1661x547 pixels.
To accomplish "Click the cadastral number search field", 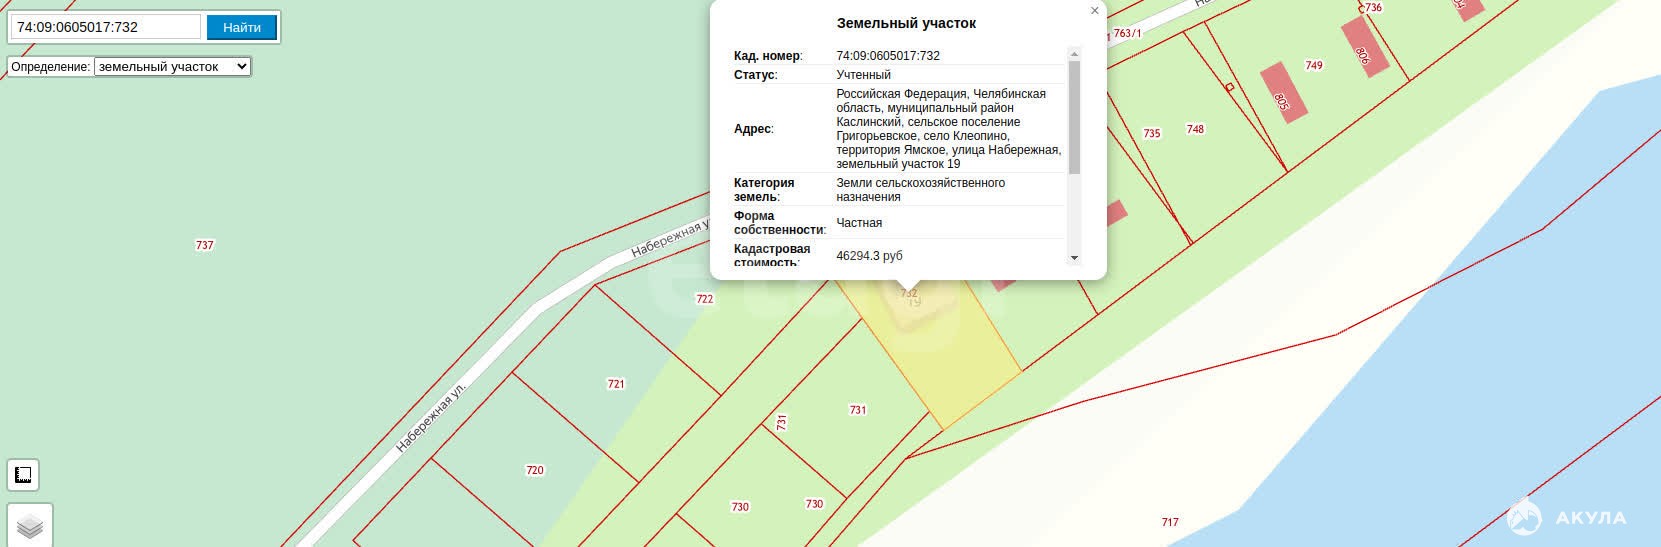I will pos(106,27).
